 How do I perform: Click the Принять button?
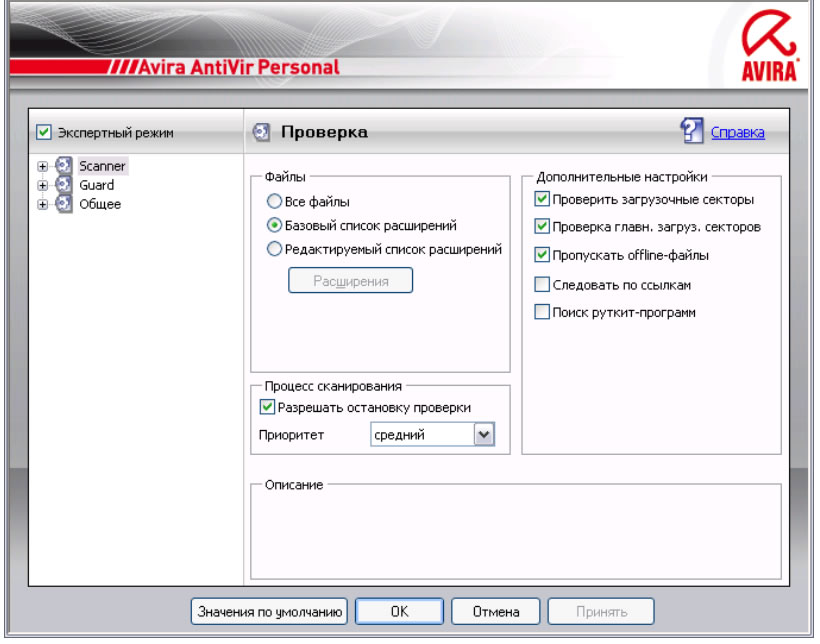pyautogui.click(x=601, y=612)
